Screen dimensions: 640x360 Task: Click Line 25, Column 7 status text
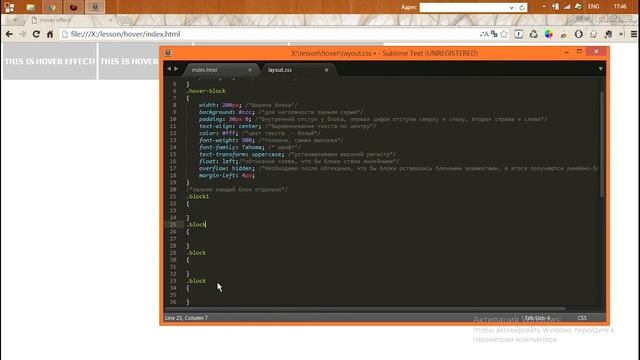[186, 318]
